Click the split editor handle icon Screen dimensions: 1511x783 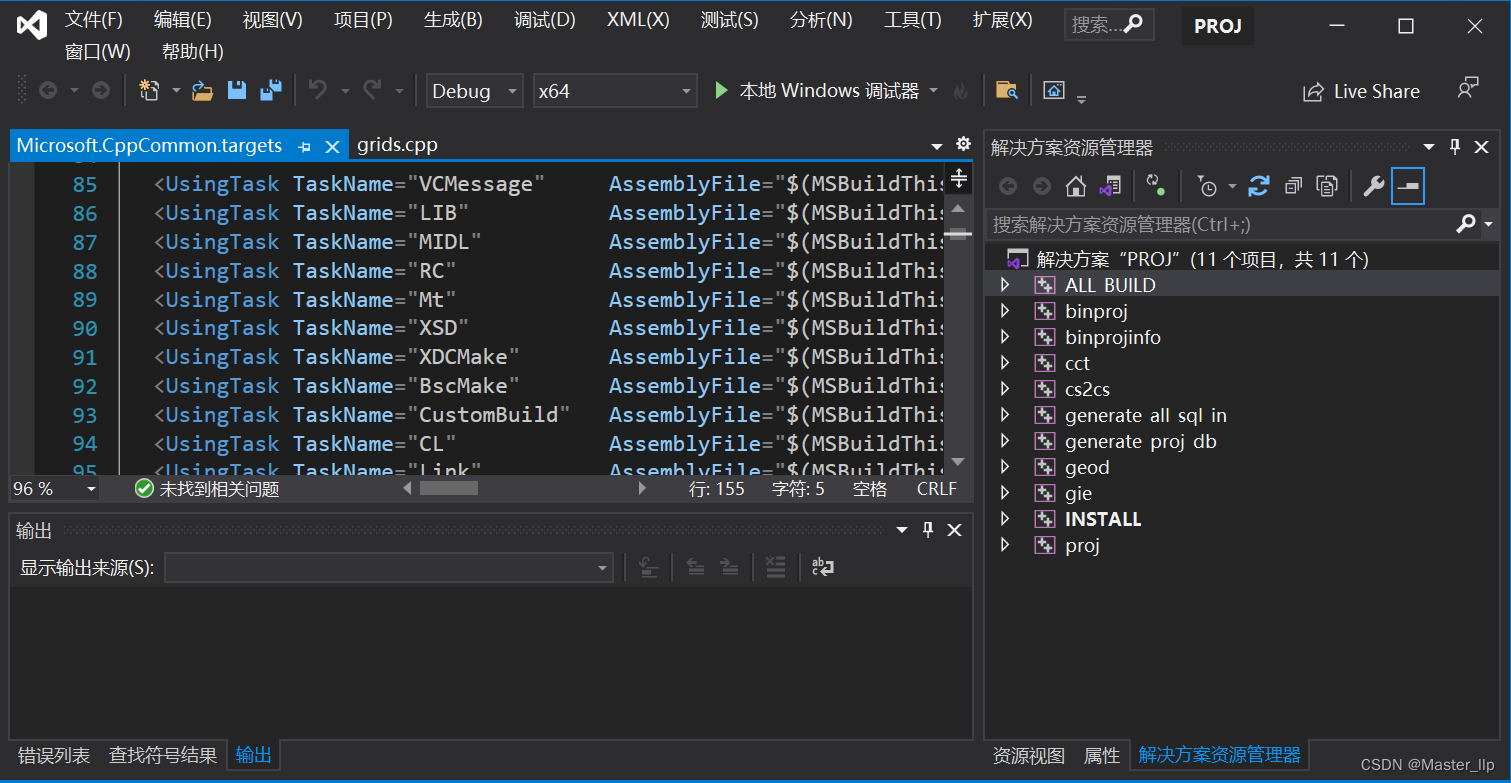pos(959,179)
